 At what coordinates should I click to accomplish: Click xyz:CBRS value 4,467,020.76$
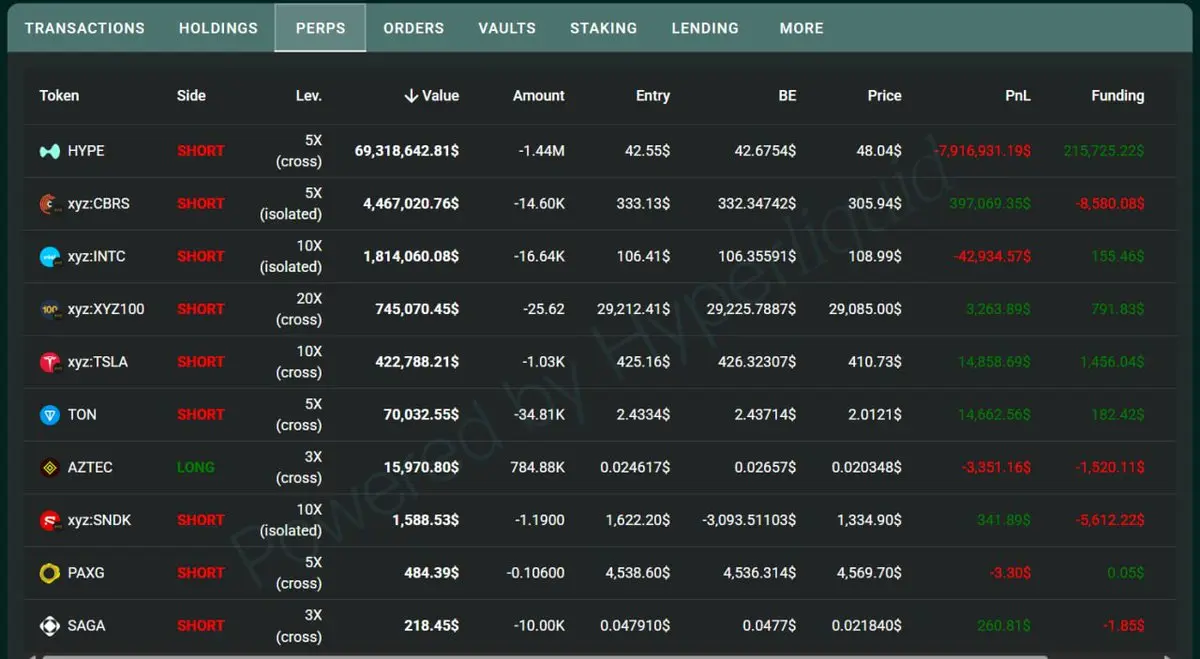(x=411, y=204)
